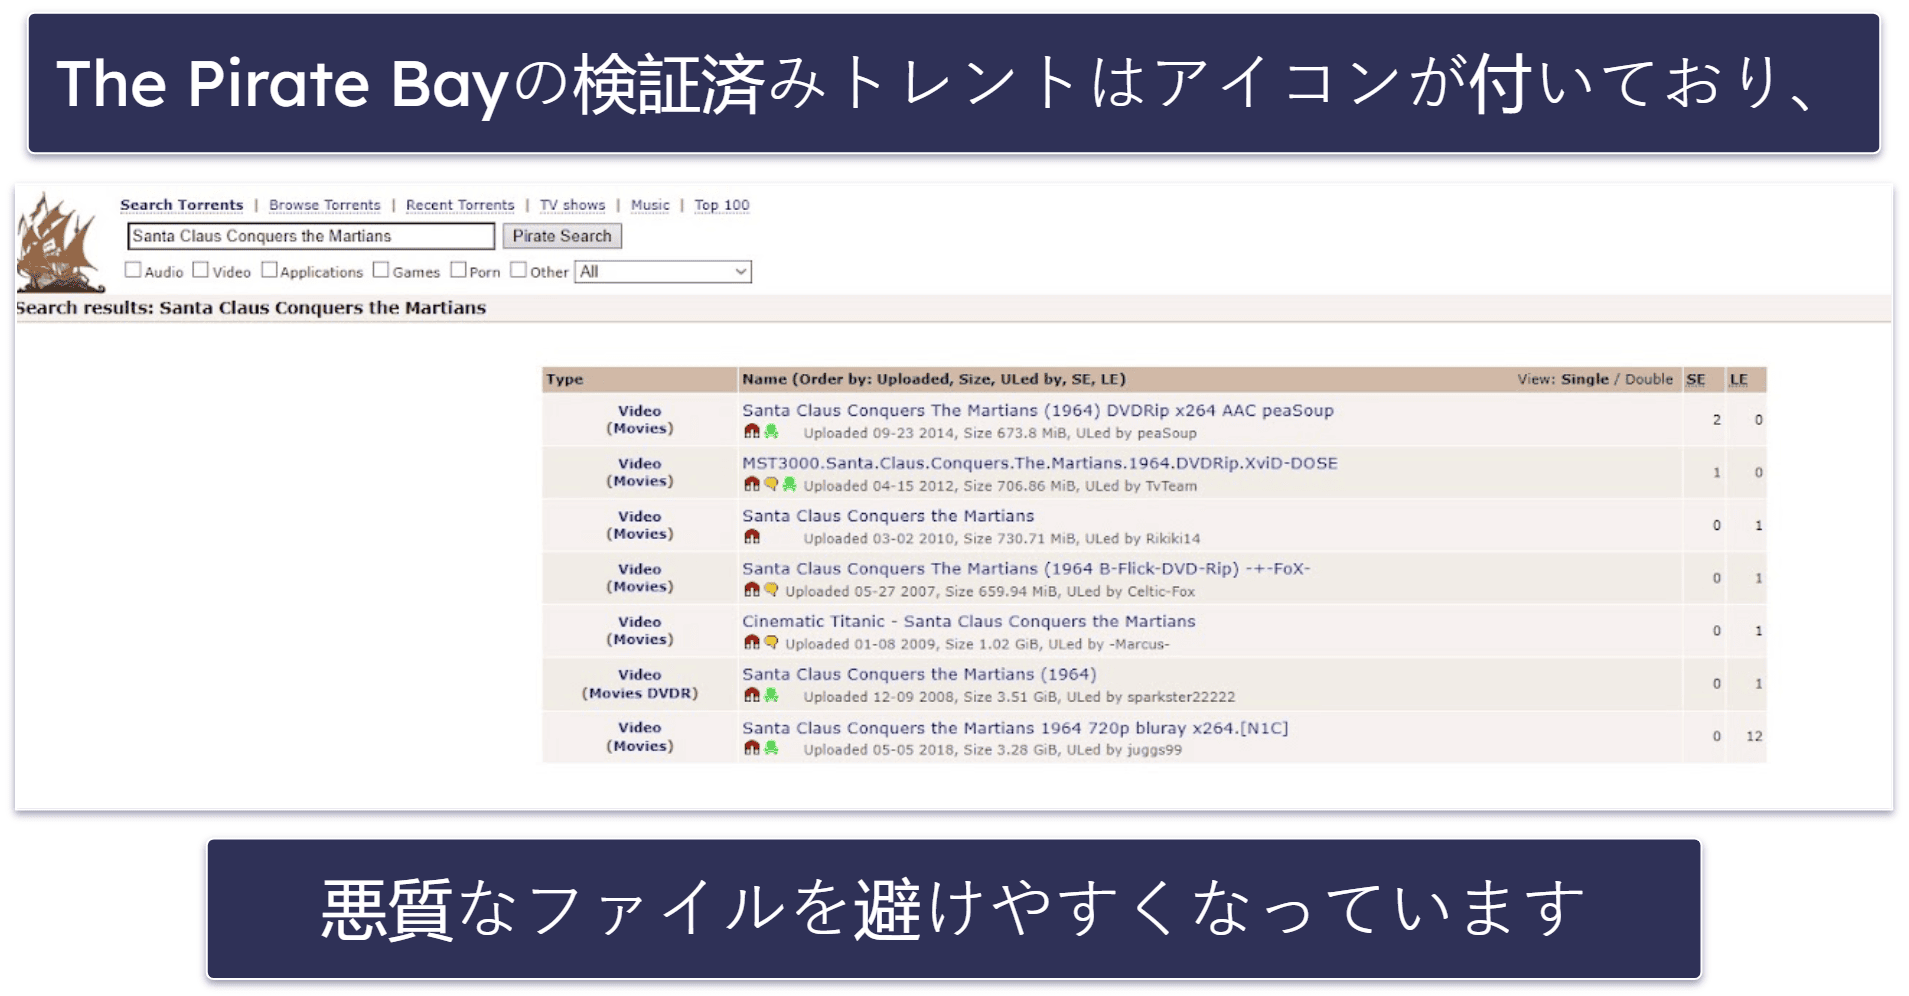
Task: Tick the Video checkbox
Action: (201, 270)
